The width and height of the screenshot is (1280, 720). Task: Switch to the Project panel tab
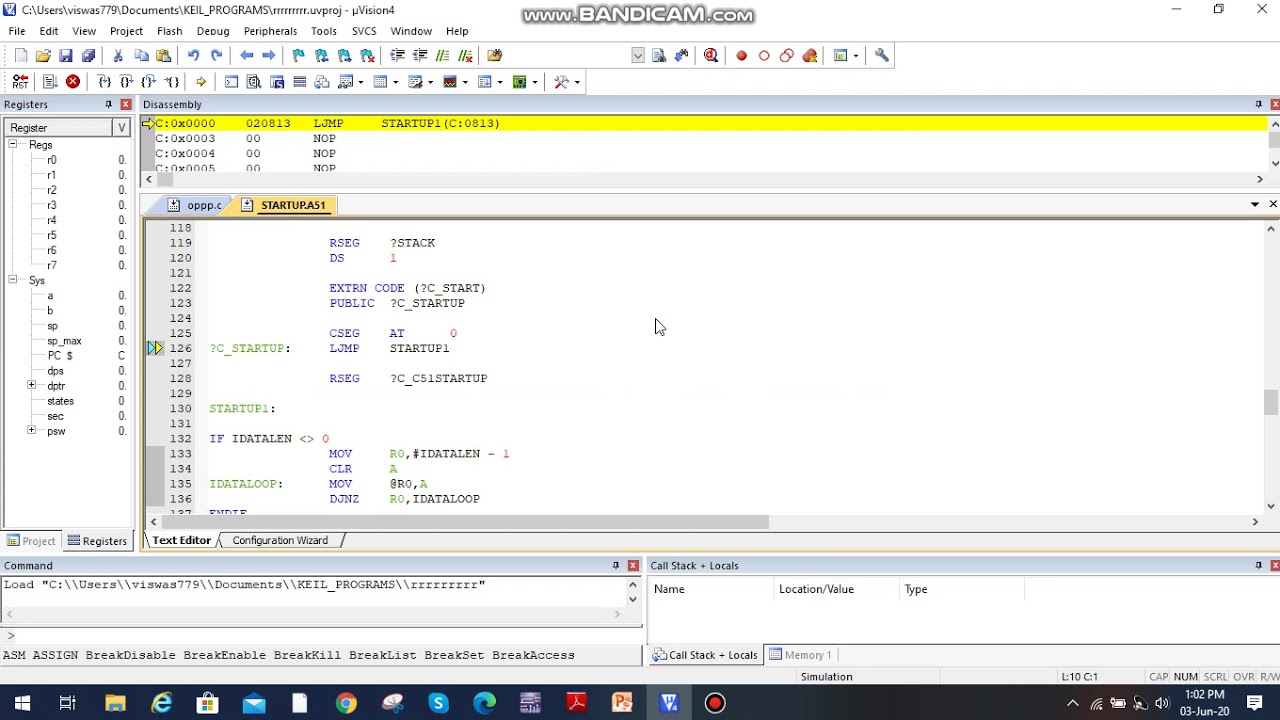30,541
